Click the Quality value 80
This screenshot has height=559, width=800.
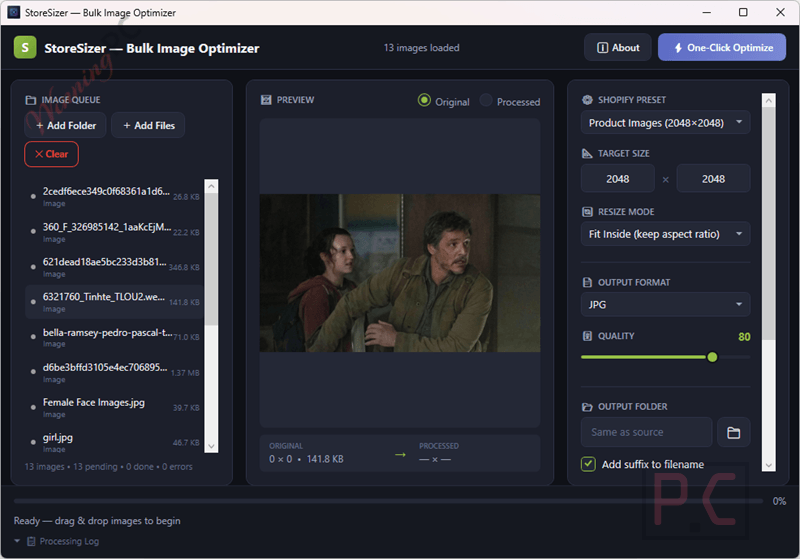click(744, 337)
